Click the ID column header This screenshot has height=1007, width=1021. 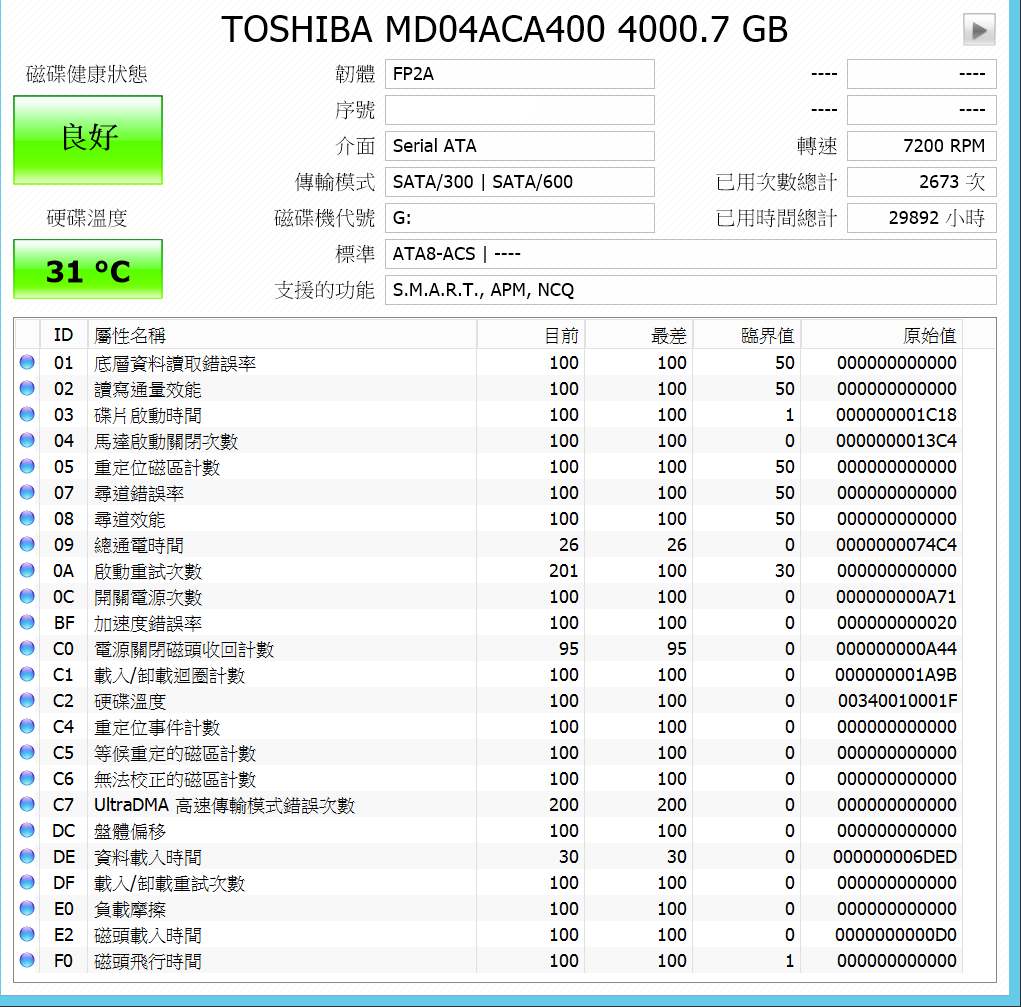pyautogui.click(x=64, y=335)
